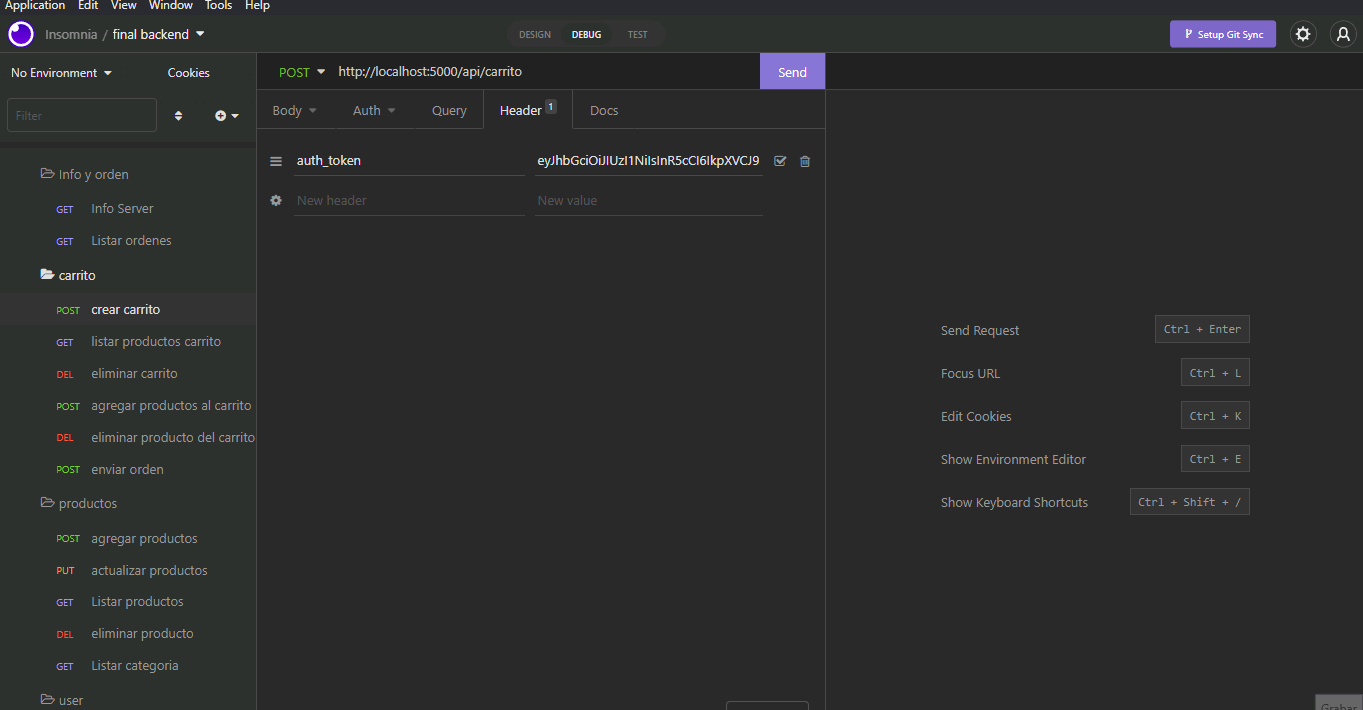Open the settings gear in the top bar

pyautogui.click(x=1302, y=33)
